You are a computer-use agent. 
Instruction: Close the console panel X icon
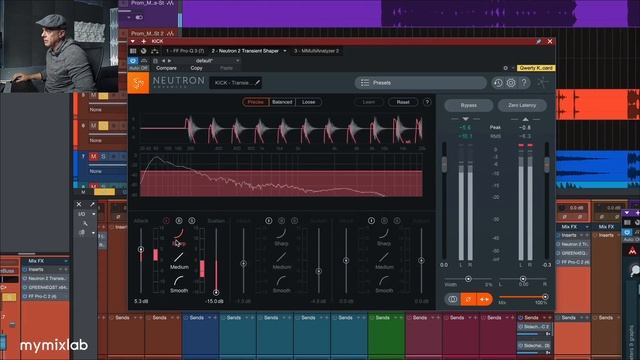[79, 204]
